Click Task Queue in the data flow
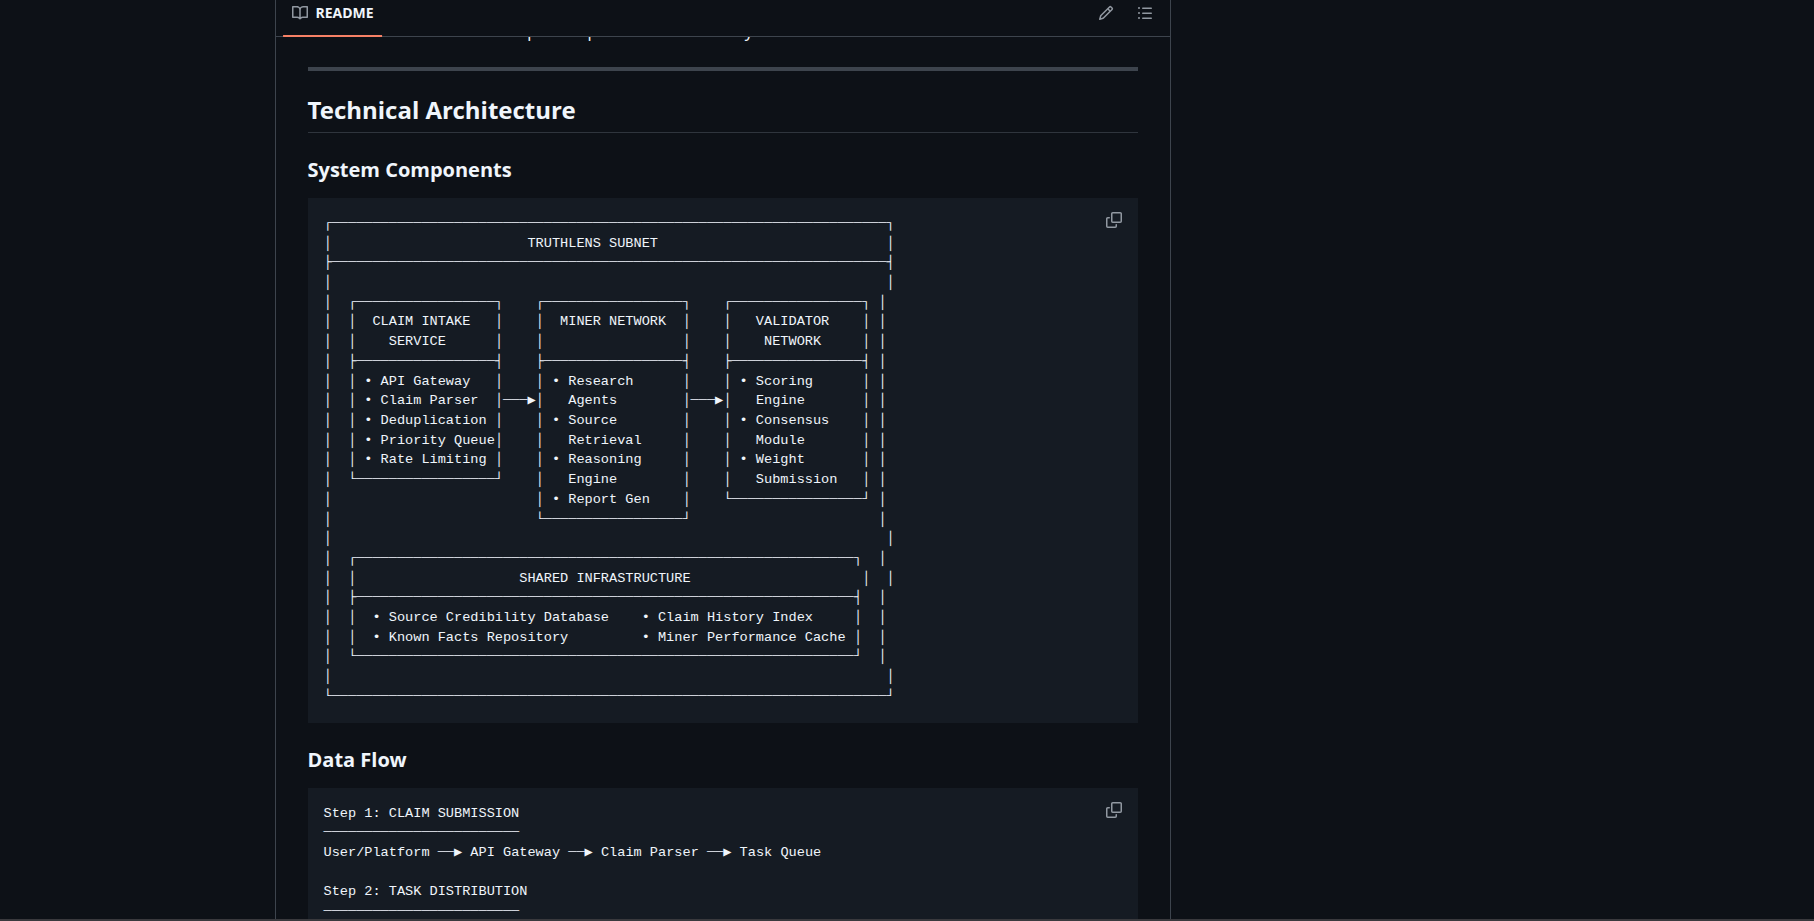 tap(780, 852)
